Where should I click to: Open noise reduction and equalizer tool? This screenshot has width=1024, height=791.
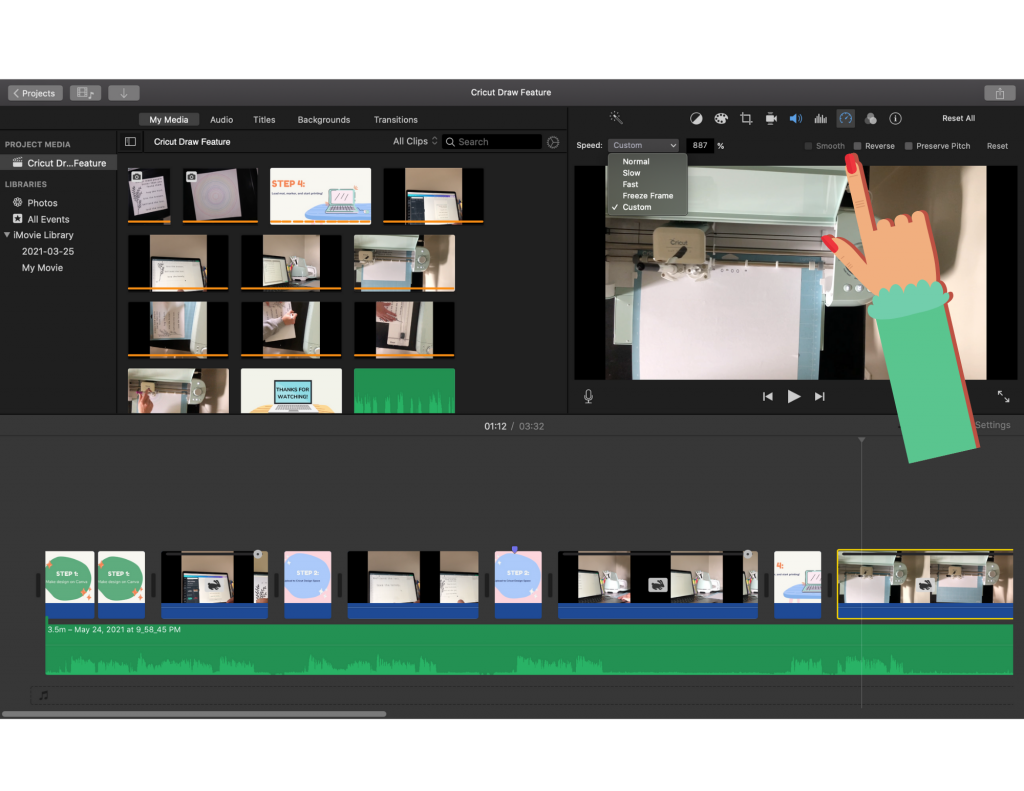click(820, 118)
